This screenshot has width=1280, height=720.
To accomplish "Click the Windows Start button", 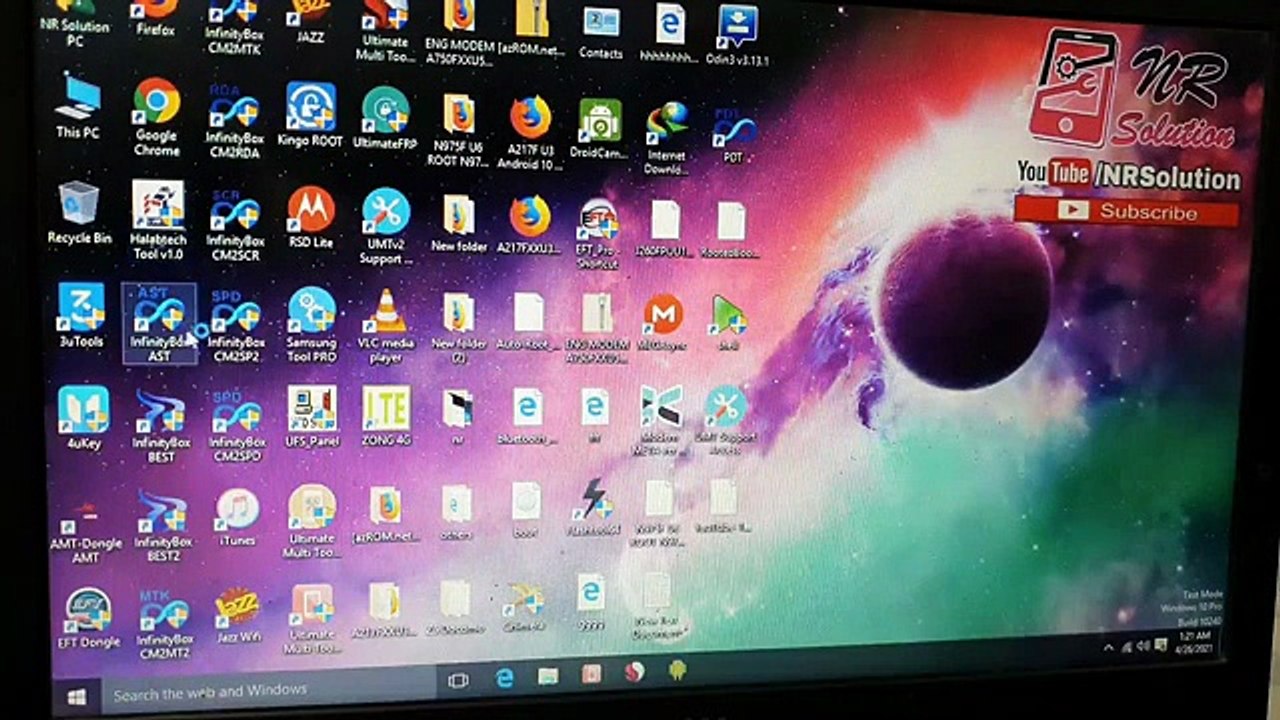I will (77, 696).
